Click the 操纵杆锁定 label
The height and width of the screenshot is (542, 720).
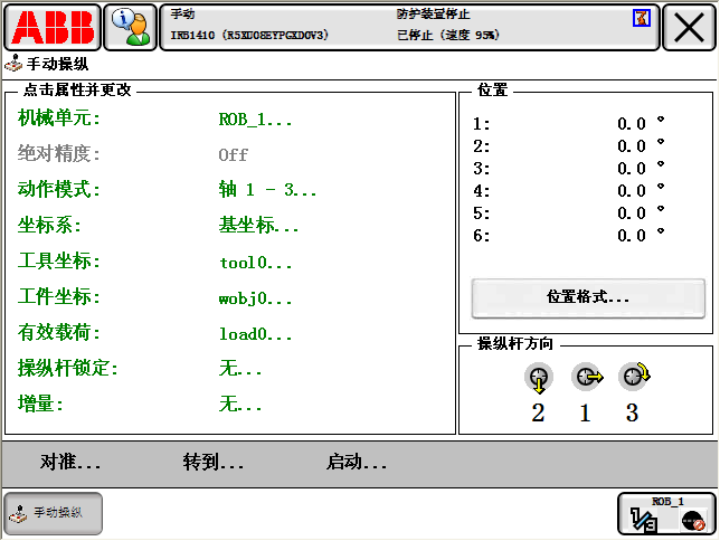(x=68, y=368)
